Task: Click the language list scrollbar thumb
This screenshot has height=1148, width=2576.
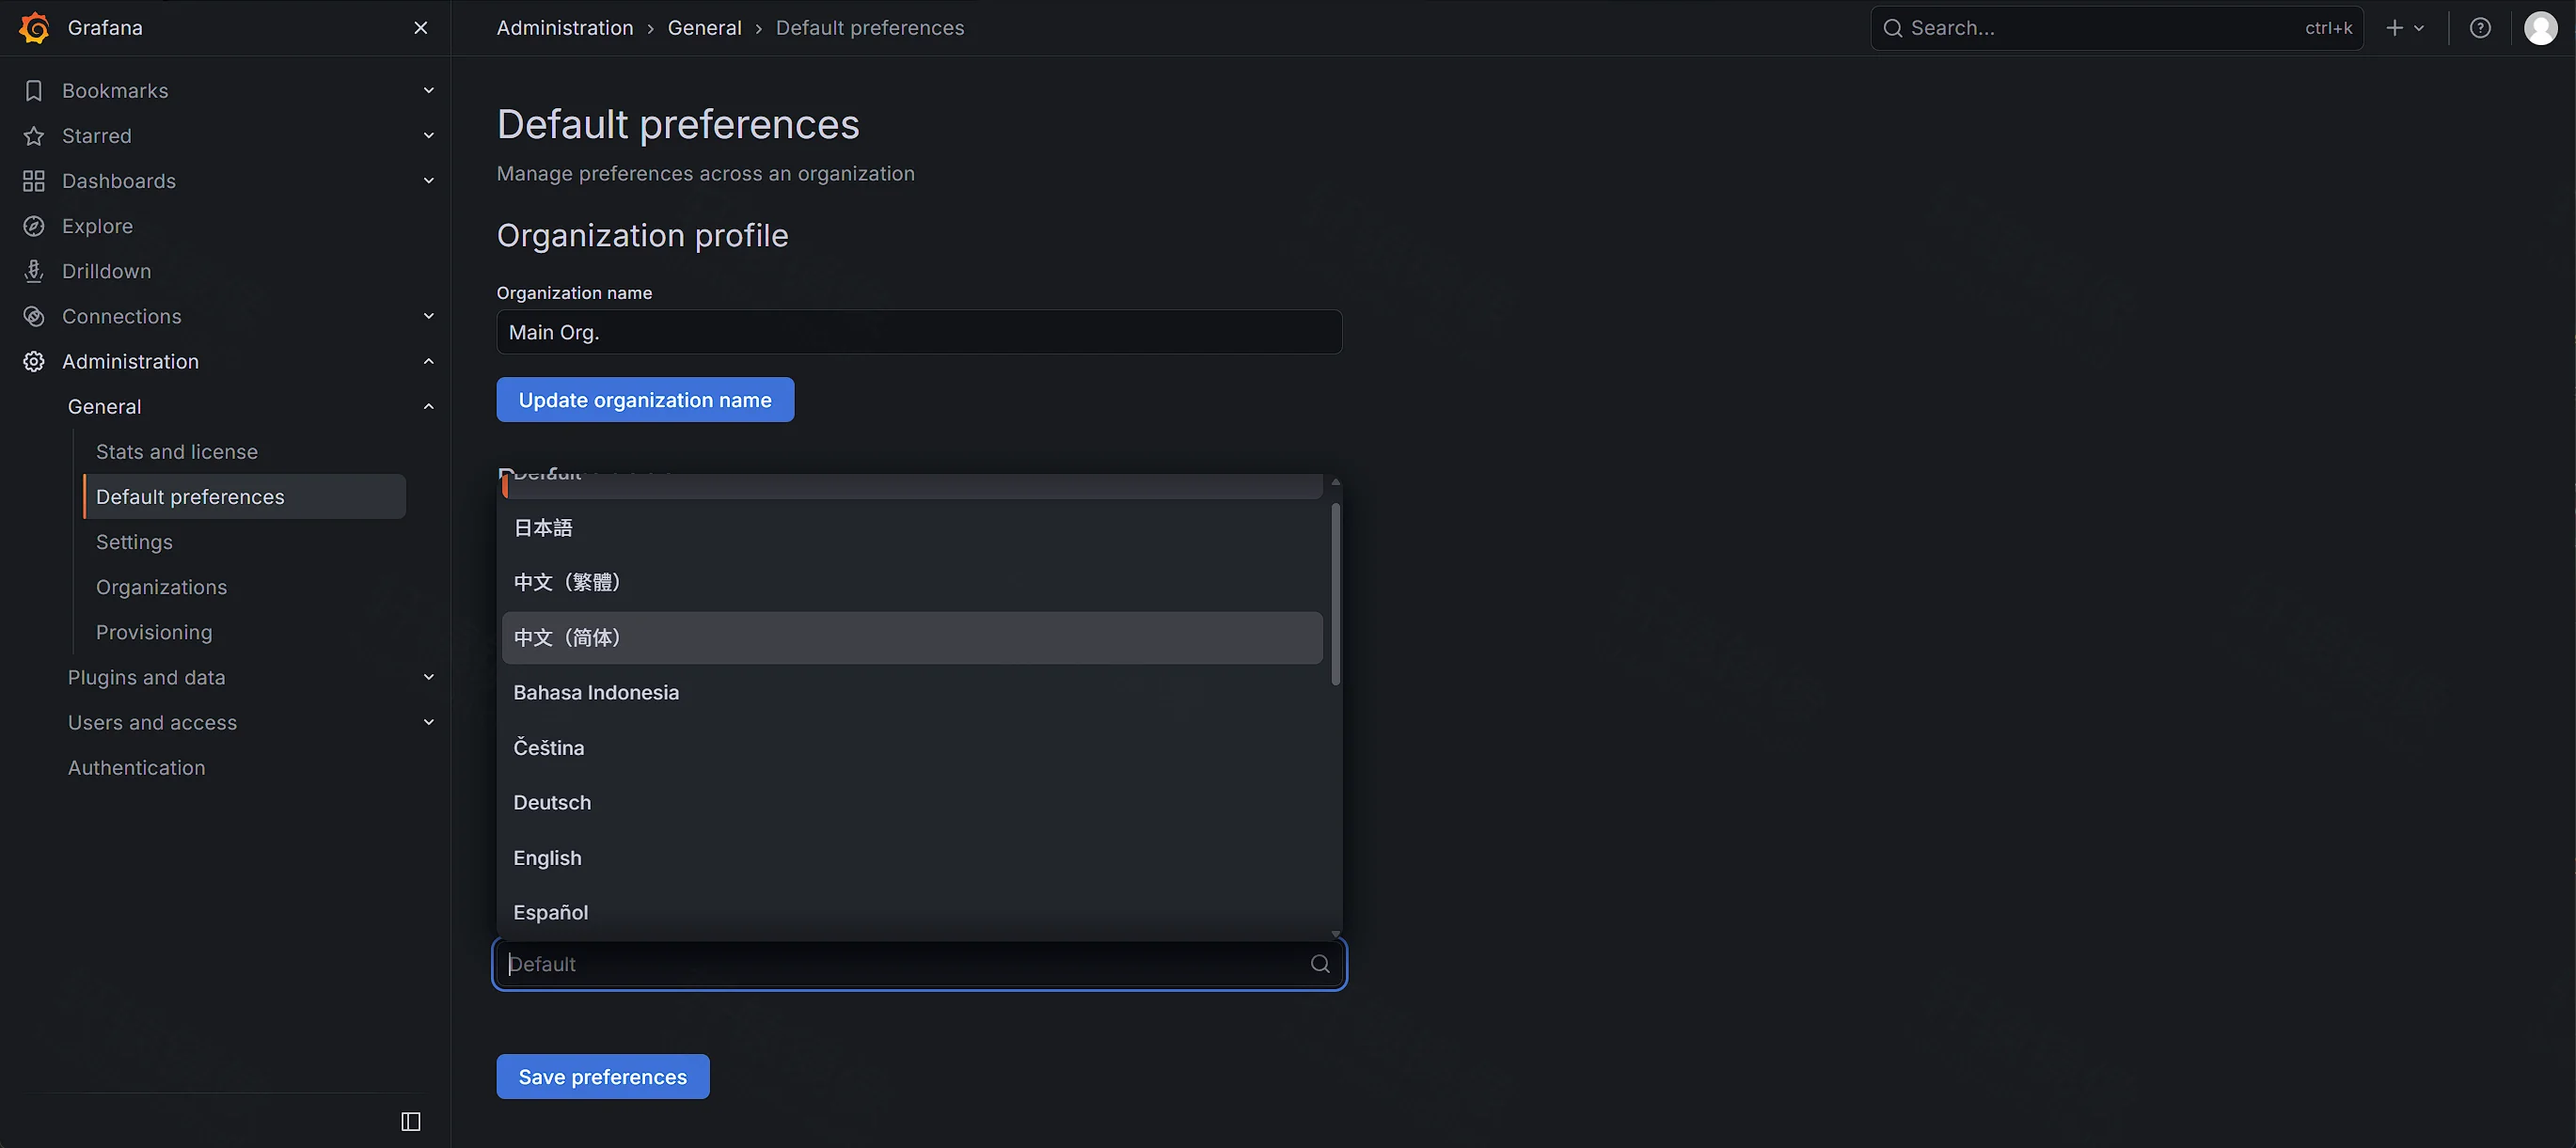Action: pyautogui.click(x=1335, y=594)
